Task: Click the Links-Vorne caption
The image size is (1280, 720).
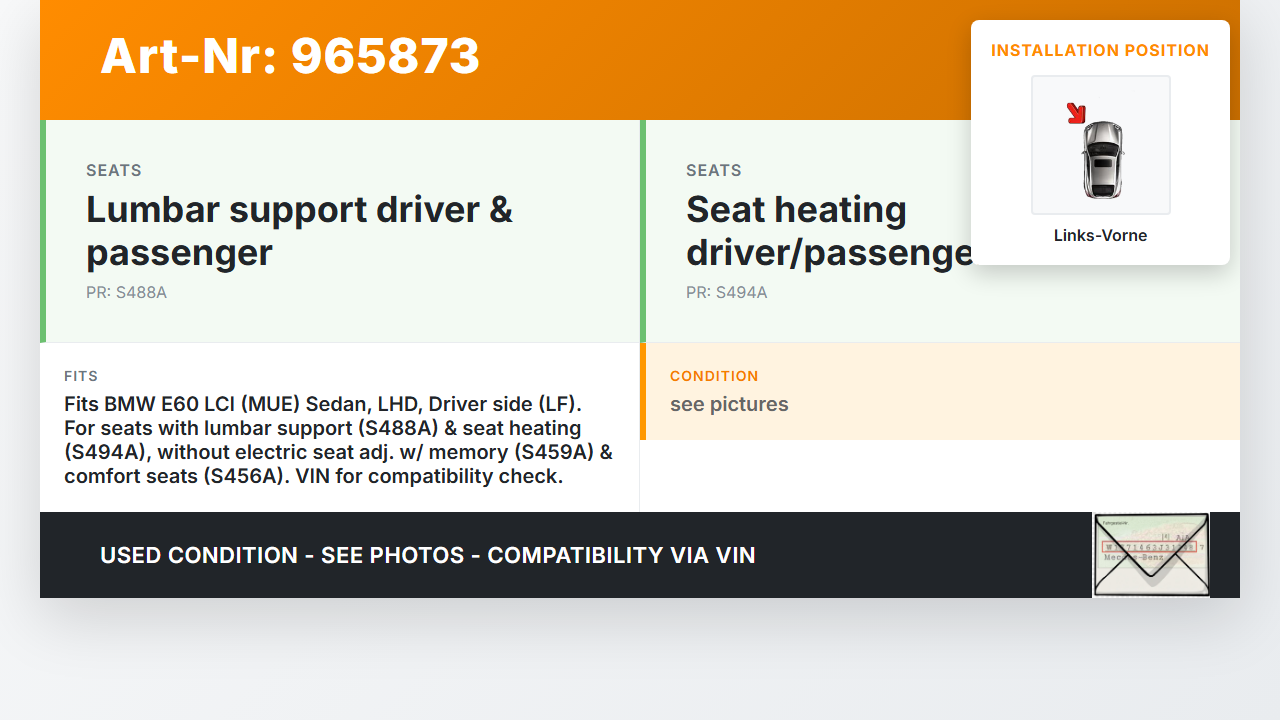Action: (1100, 236)
